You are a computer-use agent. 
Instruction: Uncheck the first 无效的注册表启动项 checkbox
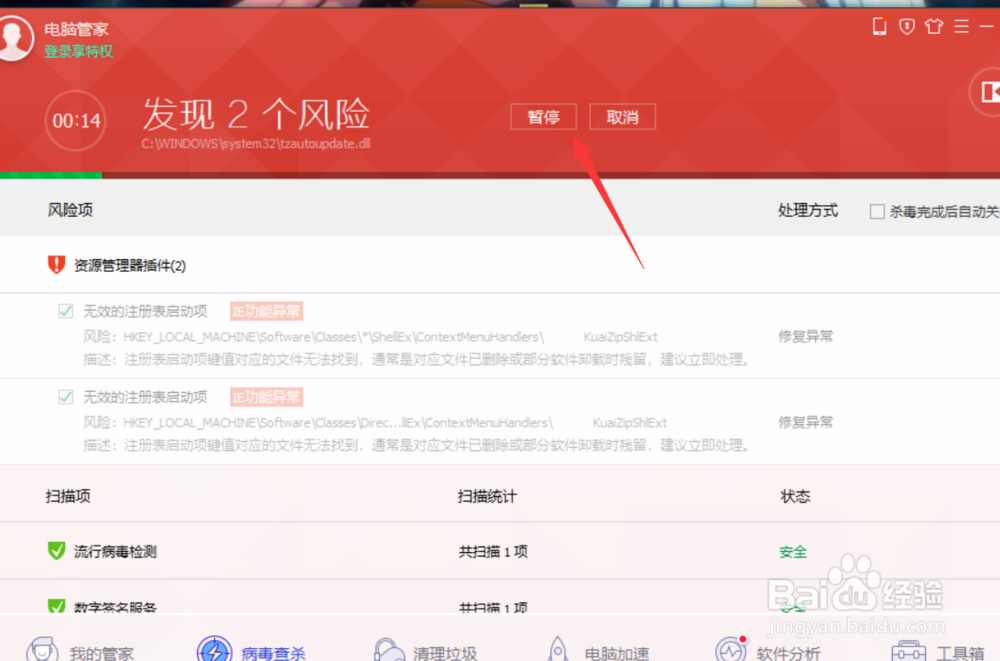point(66,311)
